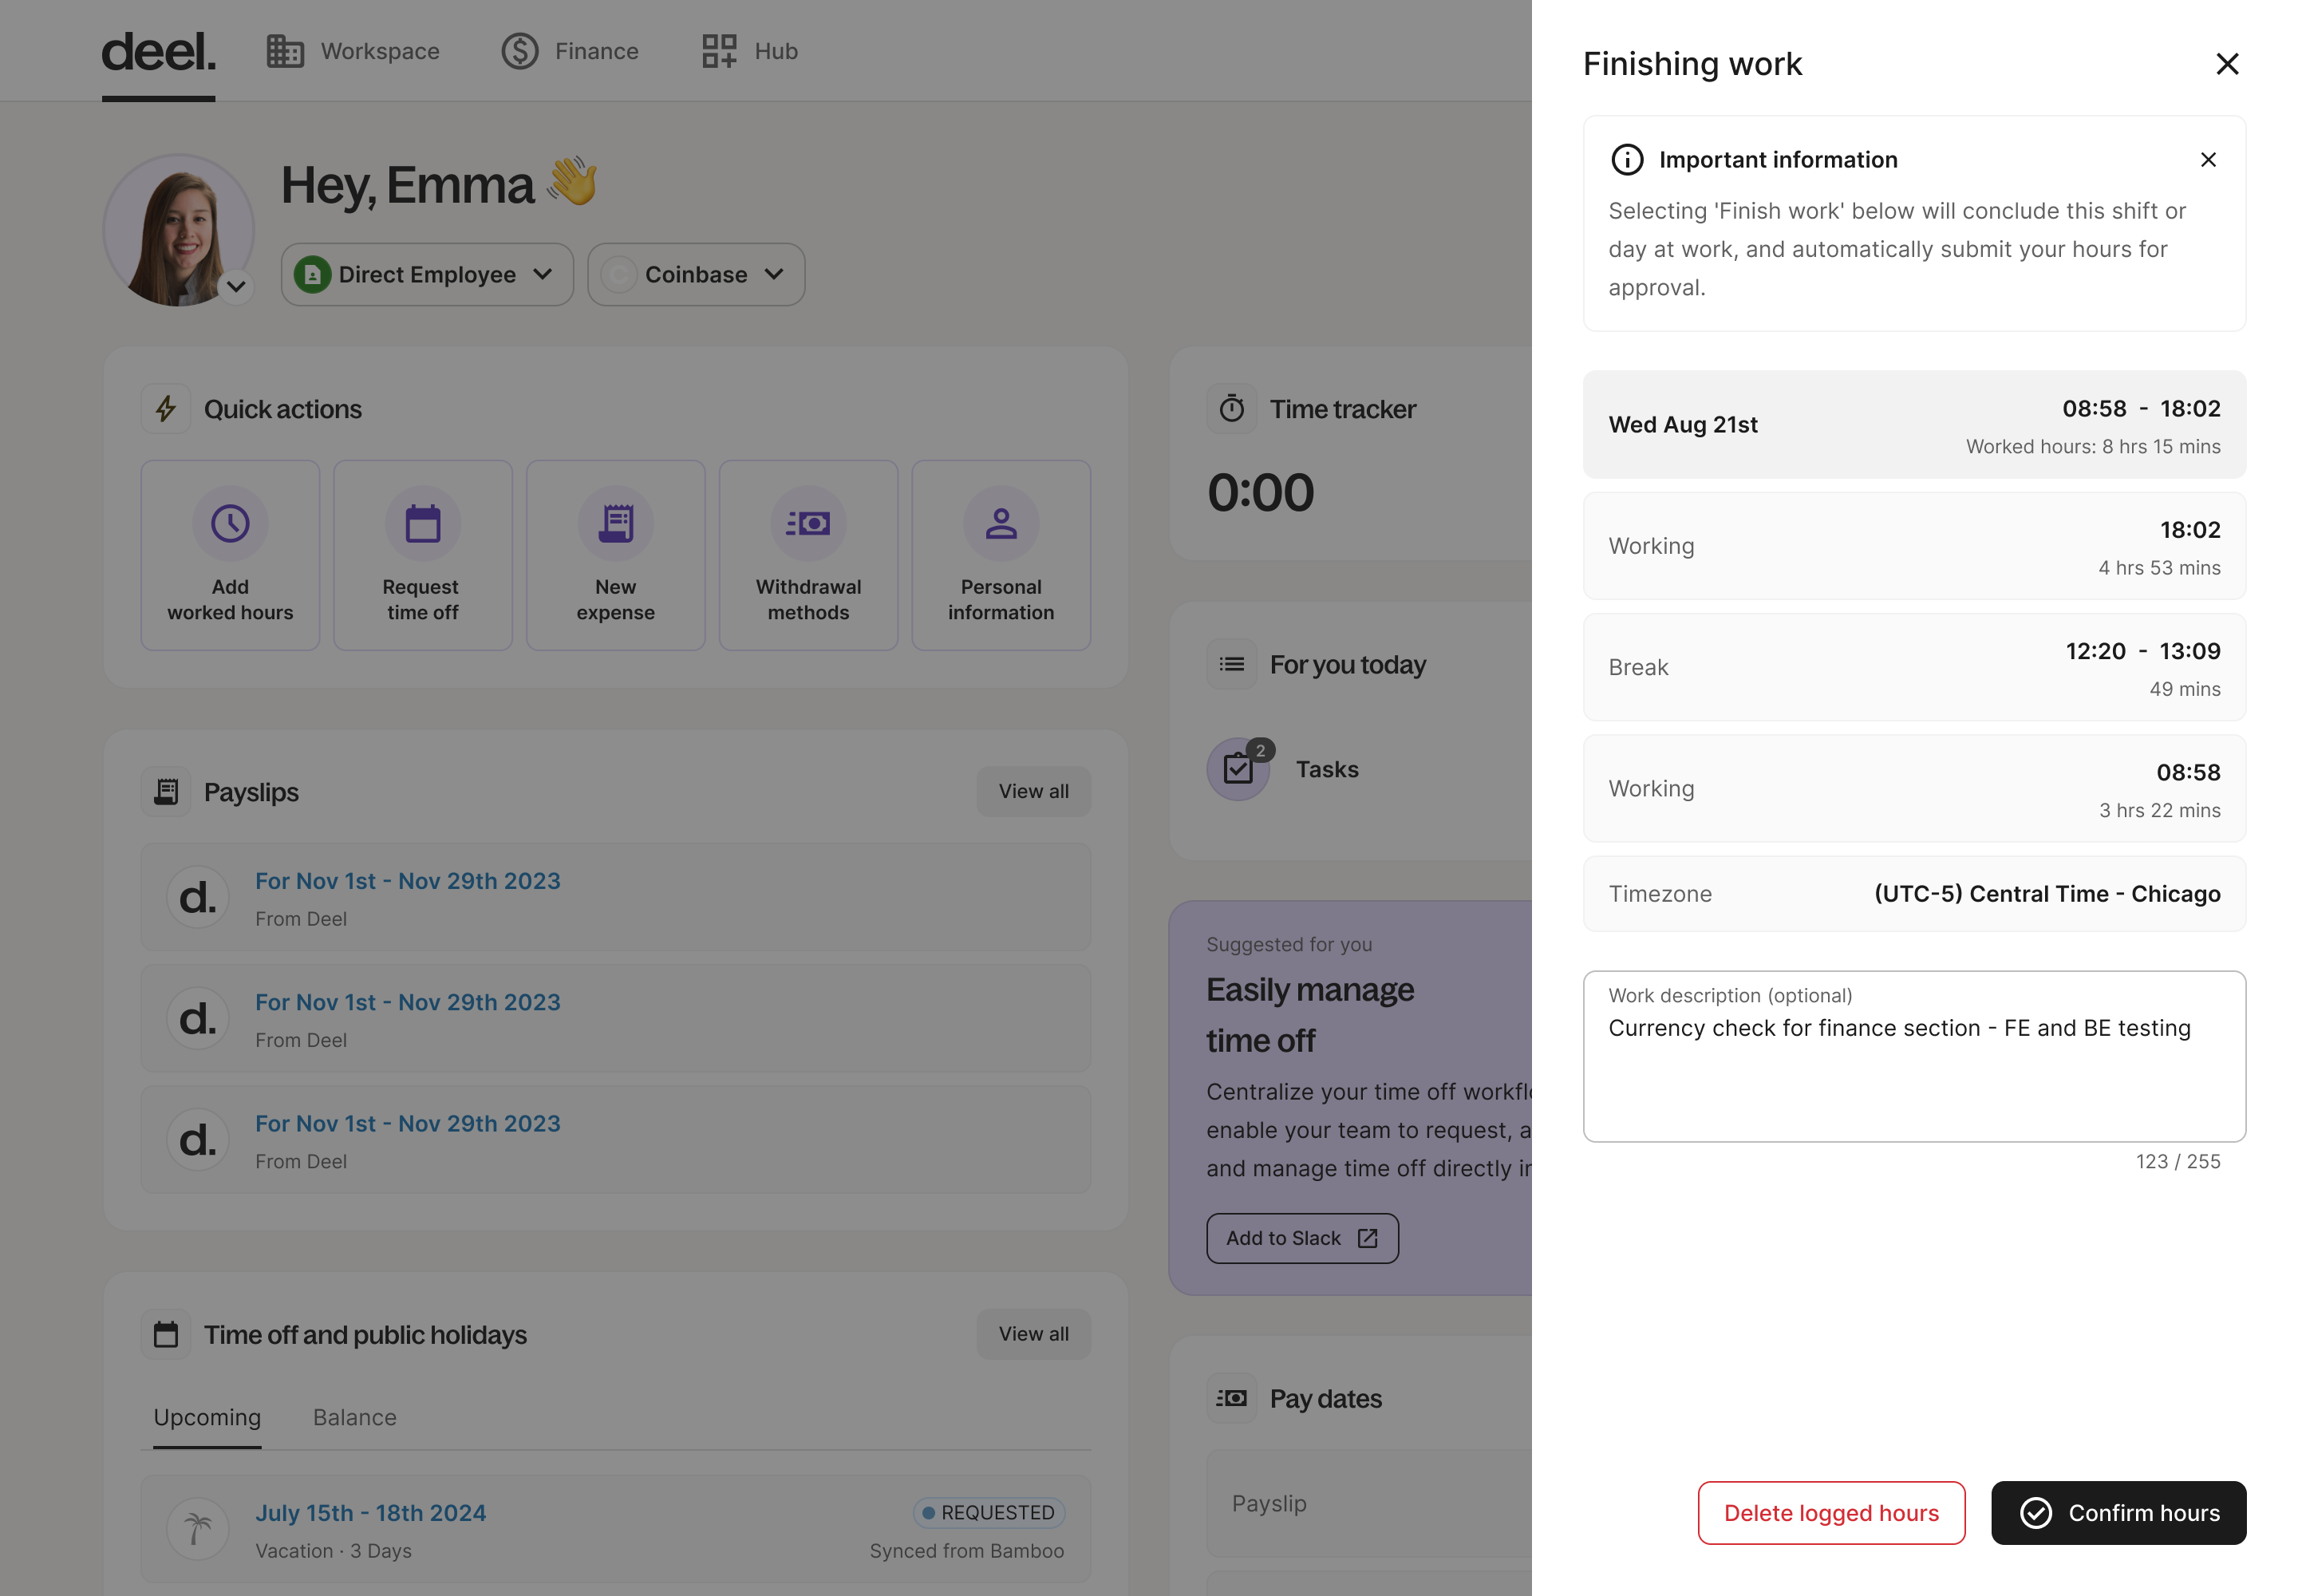
Task: Click the For you today list icon
Action: pyautogui.click(x=1231, y=665)
